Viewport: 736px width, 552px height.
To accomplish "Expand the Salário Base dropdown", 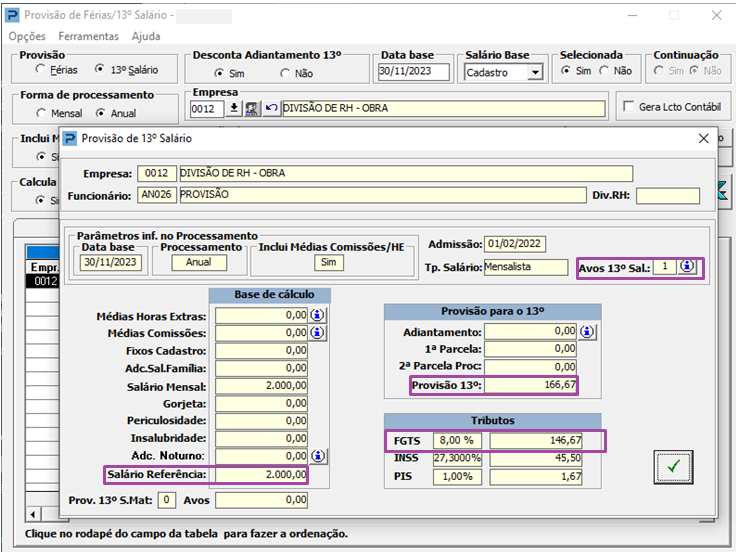I will [535, 72].
